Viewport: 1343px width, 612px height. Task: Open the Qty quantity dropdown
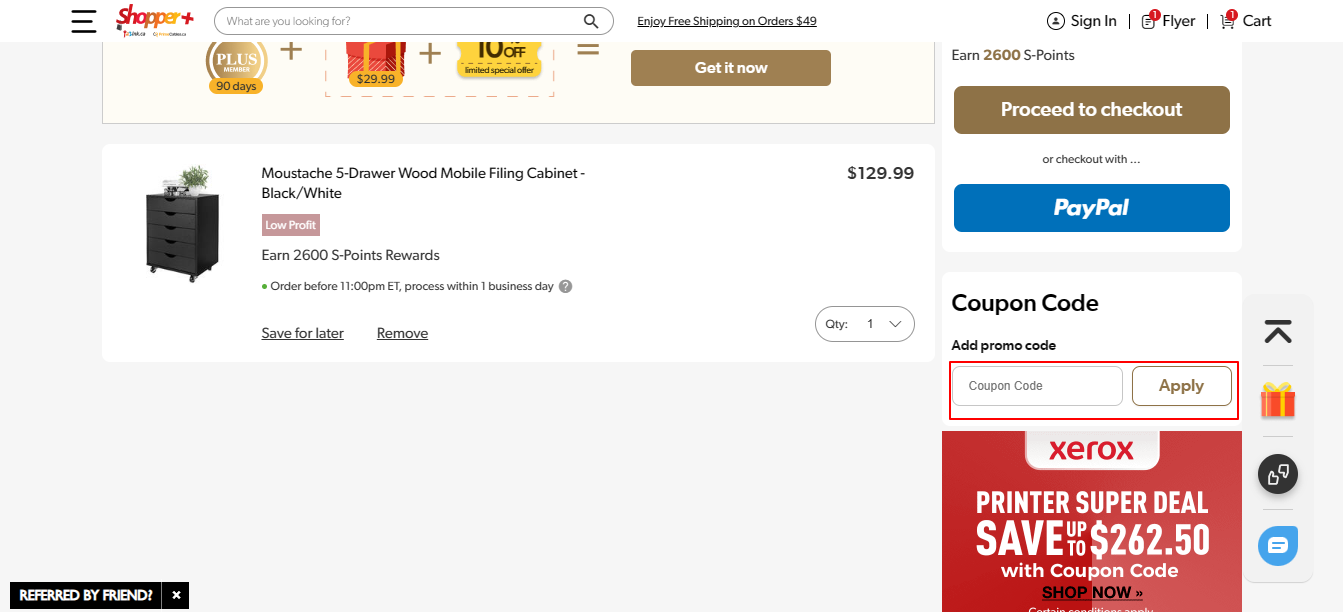pos(864,323)
